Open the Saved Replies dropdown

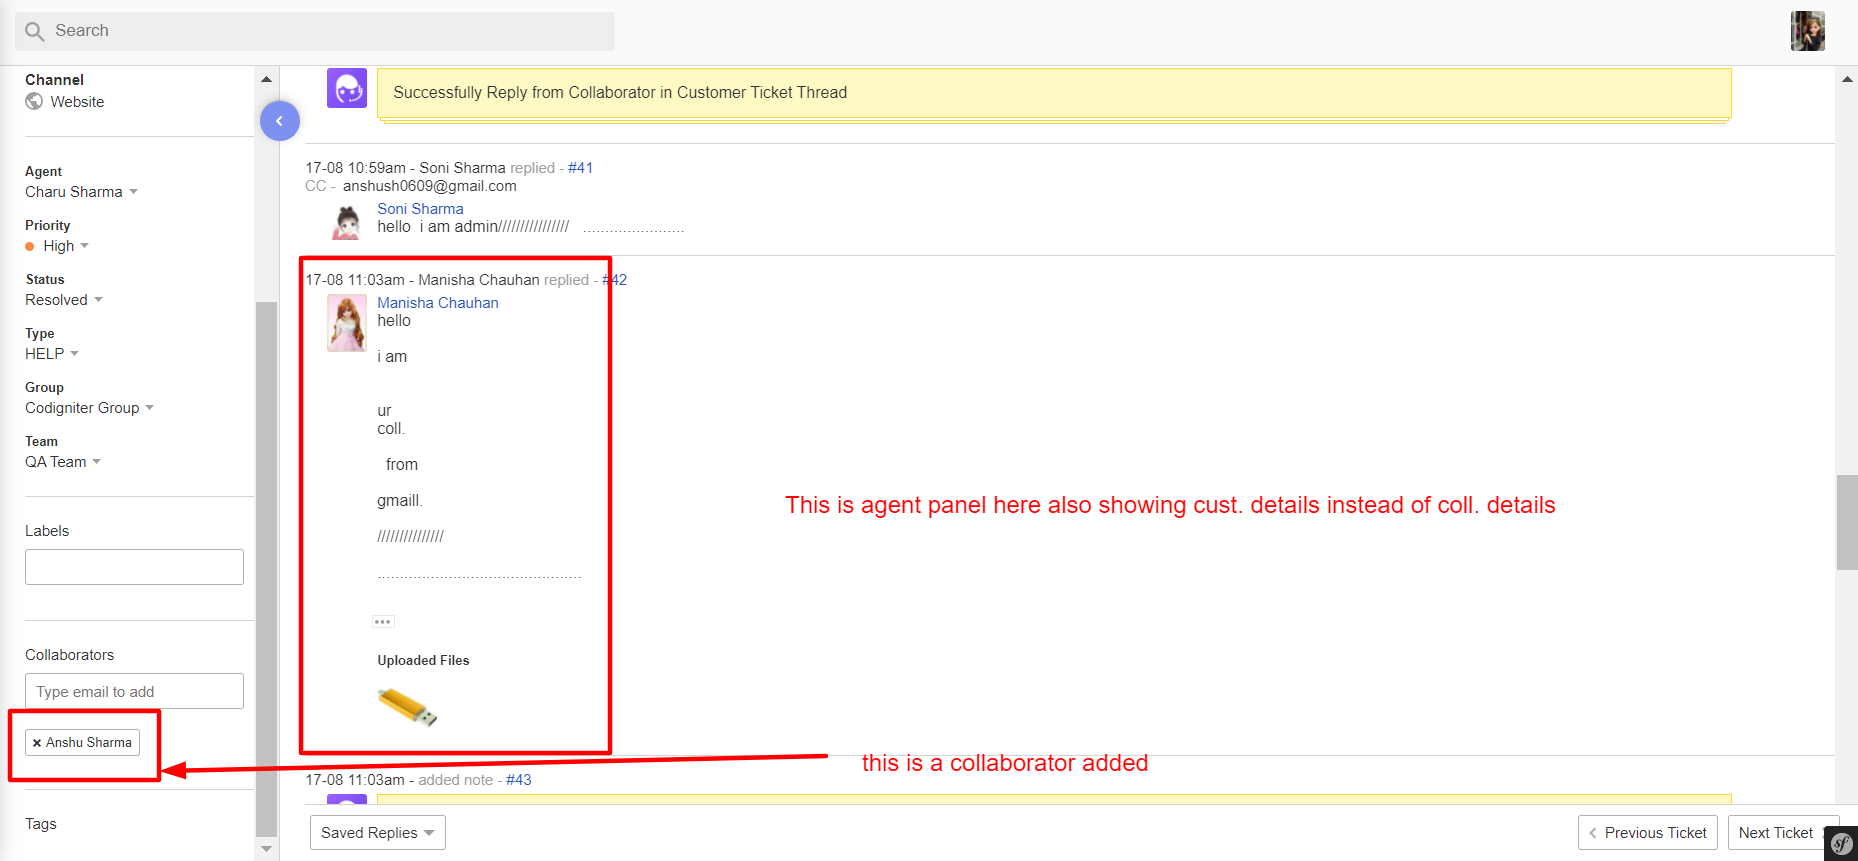click(378, 833)
